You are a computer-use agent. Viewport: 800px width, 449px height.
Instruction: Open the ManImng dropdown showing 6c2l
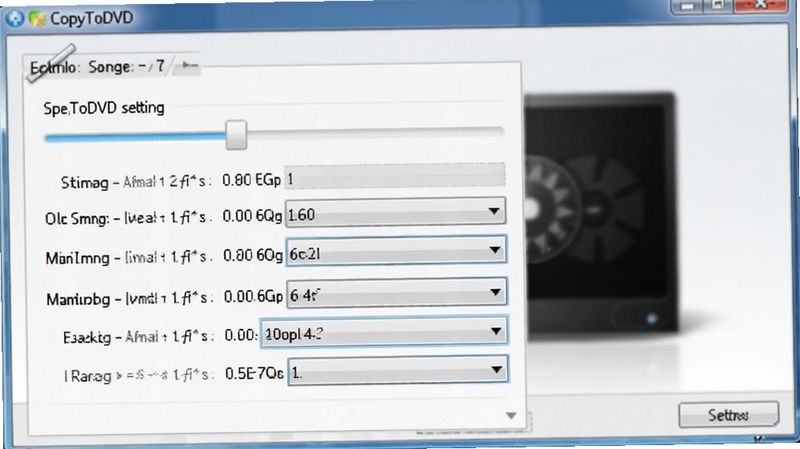coord(396,251)
